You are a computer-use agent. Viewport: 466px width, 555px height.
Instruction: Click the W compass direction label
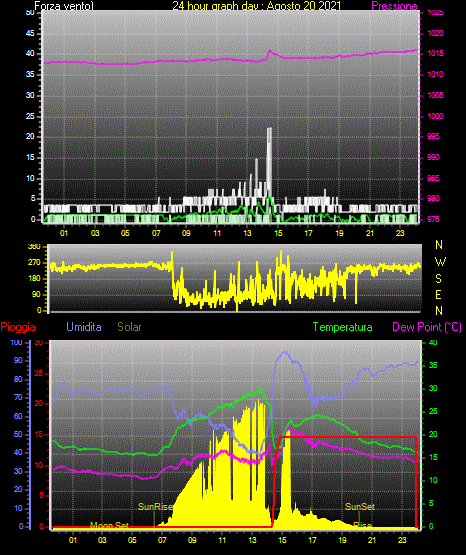click(x=440, y=262)
